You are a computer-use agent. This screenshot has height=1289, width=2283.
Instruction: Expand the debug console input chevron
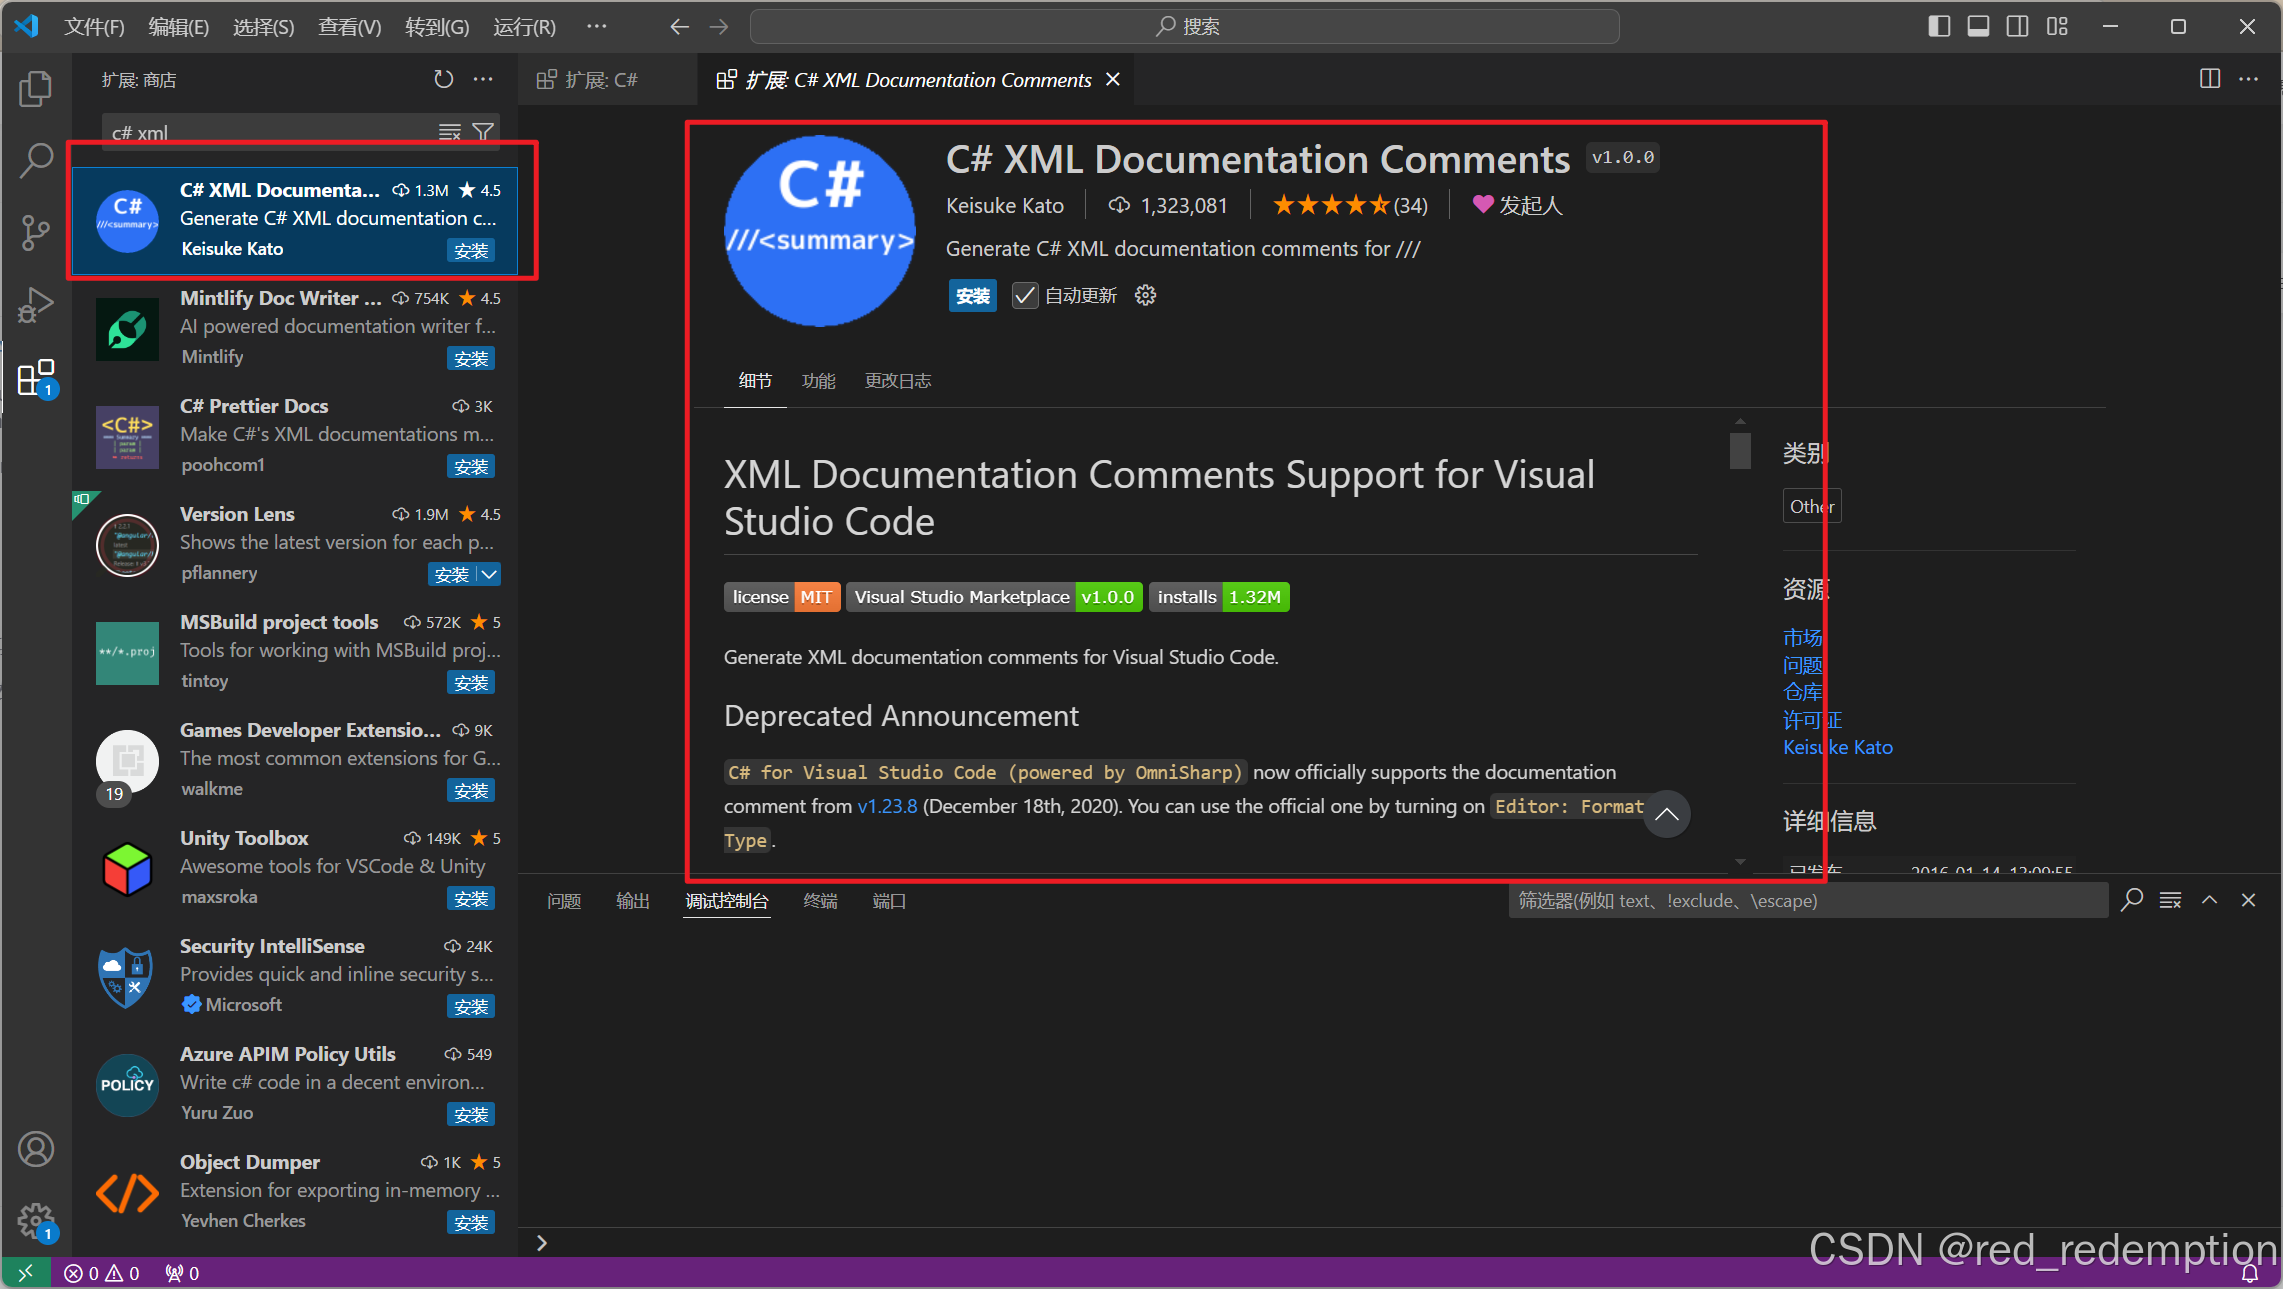(x=542, y=1243)
